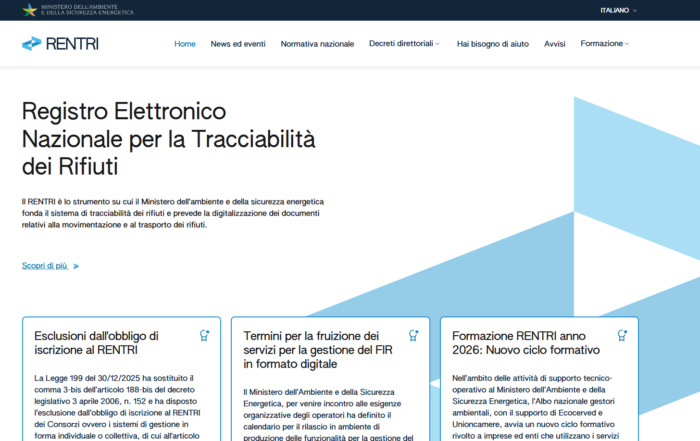Viewport: 700px width, 441px height.
Task: Select Normativa nazionale in the navigation
Action: [x=317, y=44]
